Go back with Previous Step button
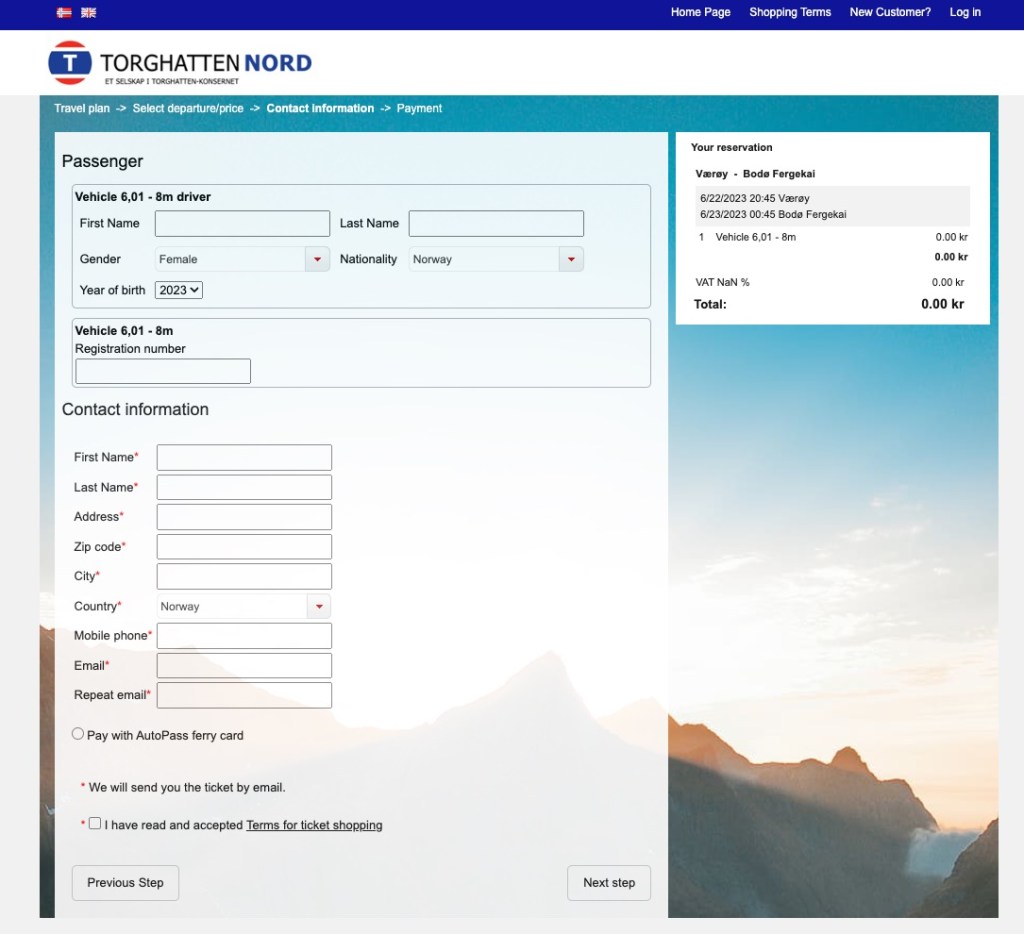This screenshot has height=934, width=1024. click(125, 883)
